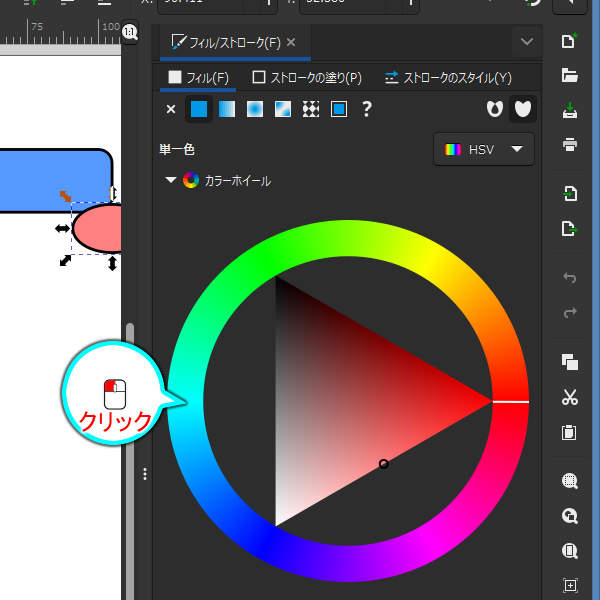Set fill to no paint (X)

[x=171, y=109]
